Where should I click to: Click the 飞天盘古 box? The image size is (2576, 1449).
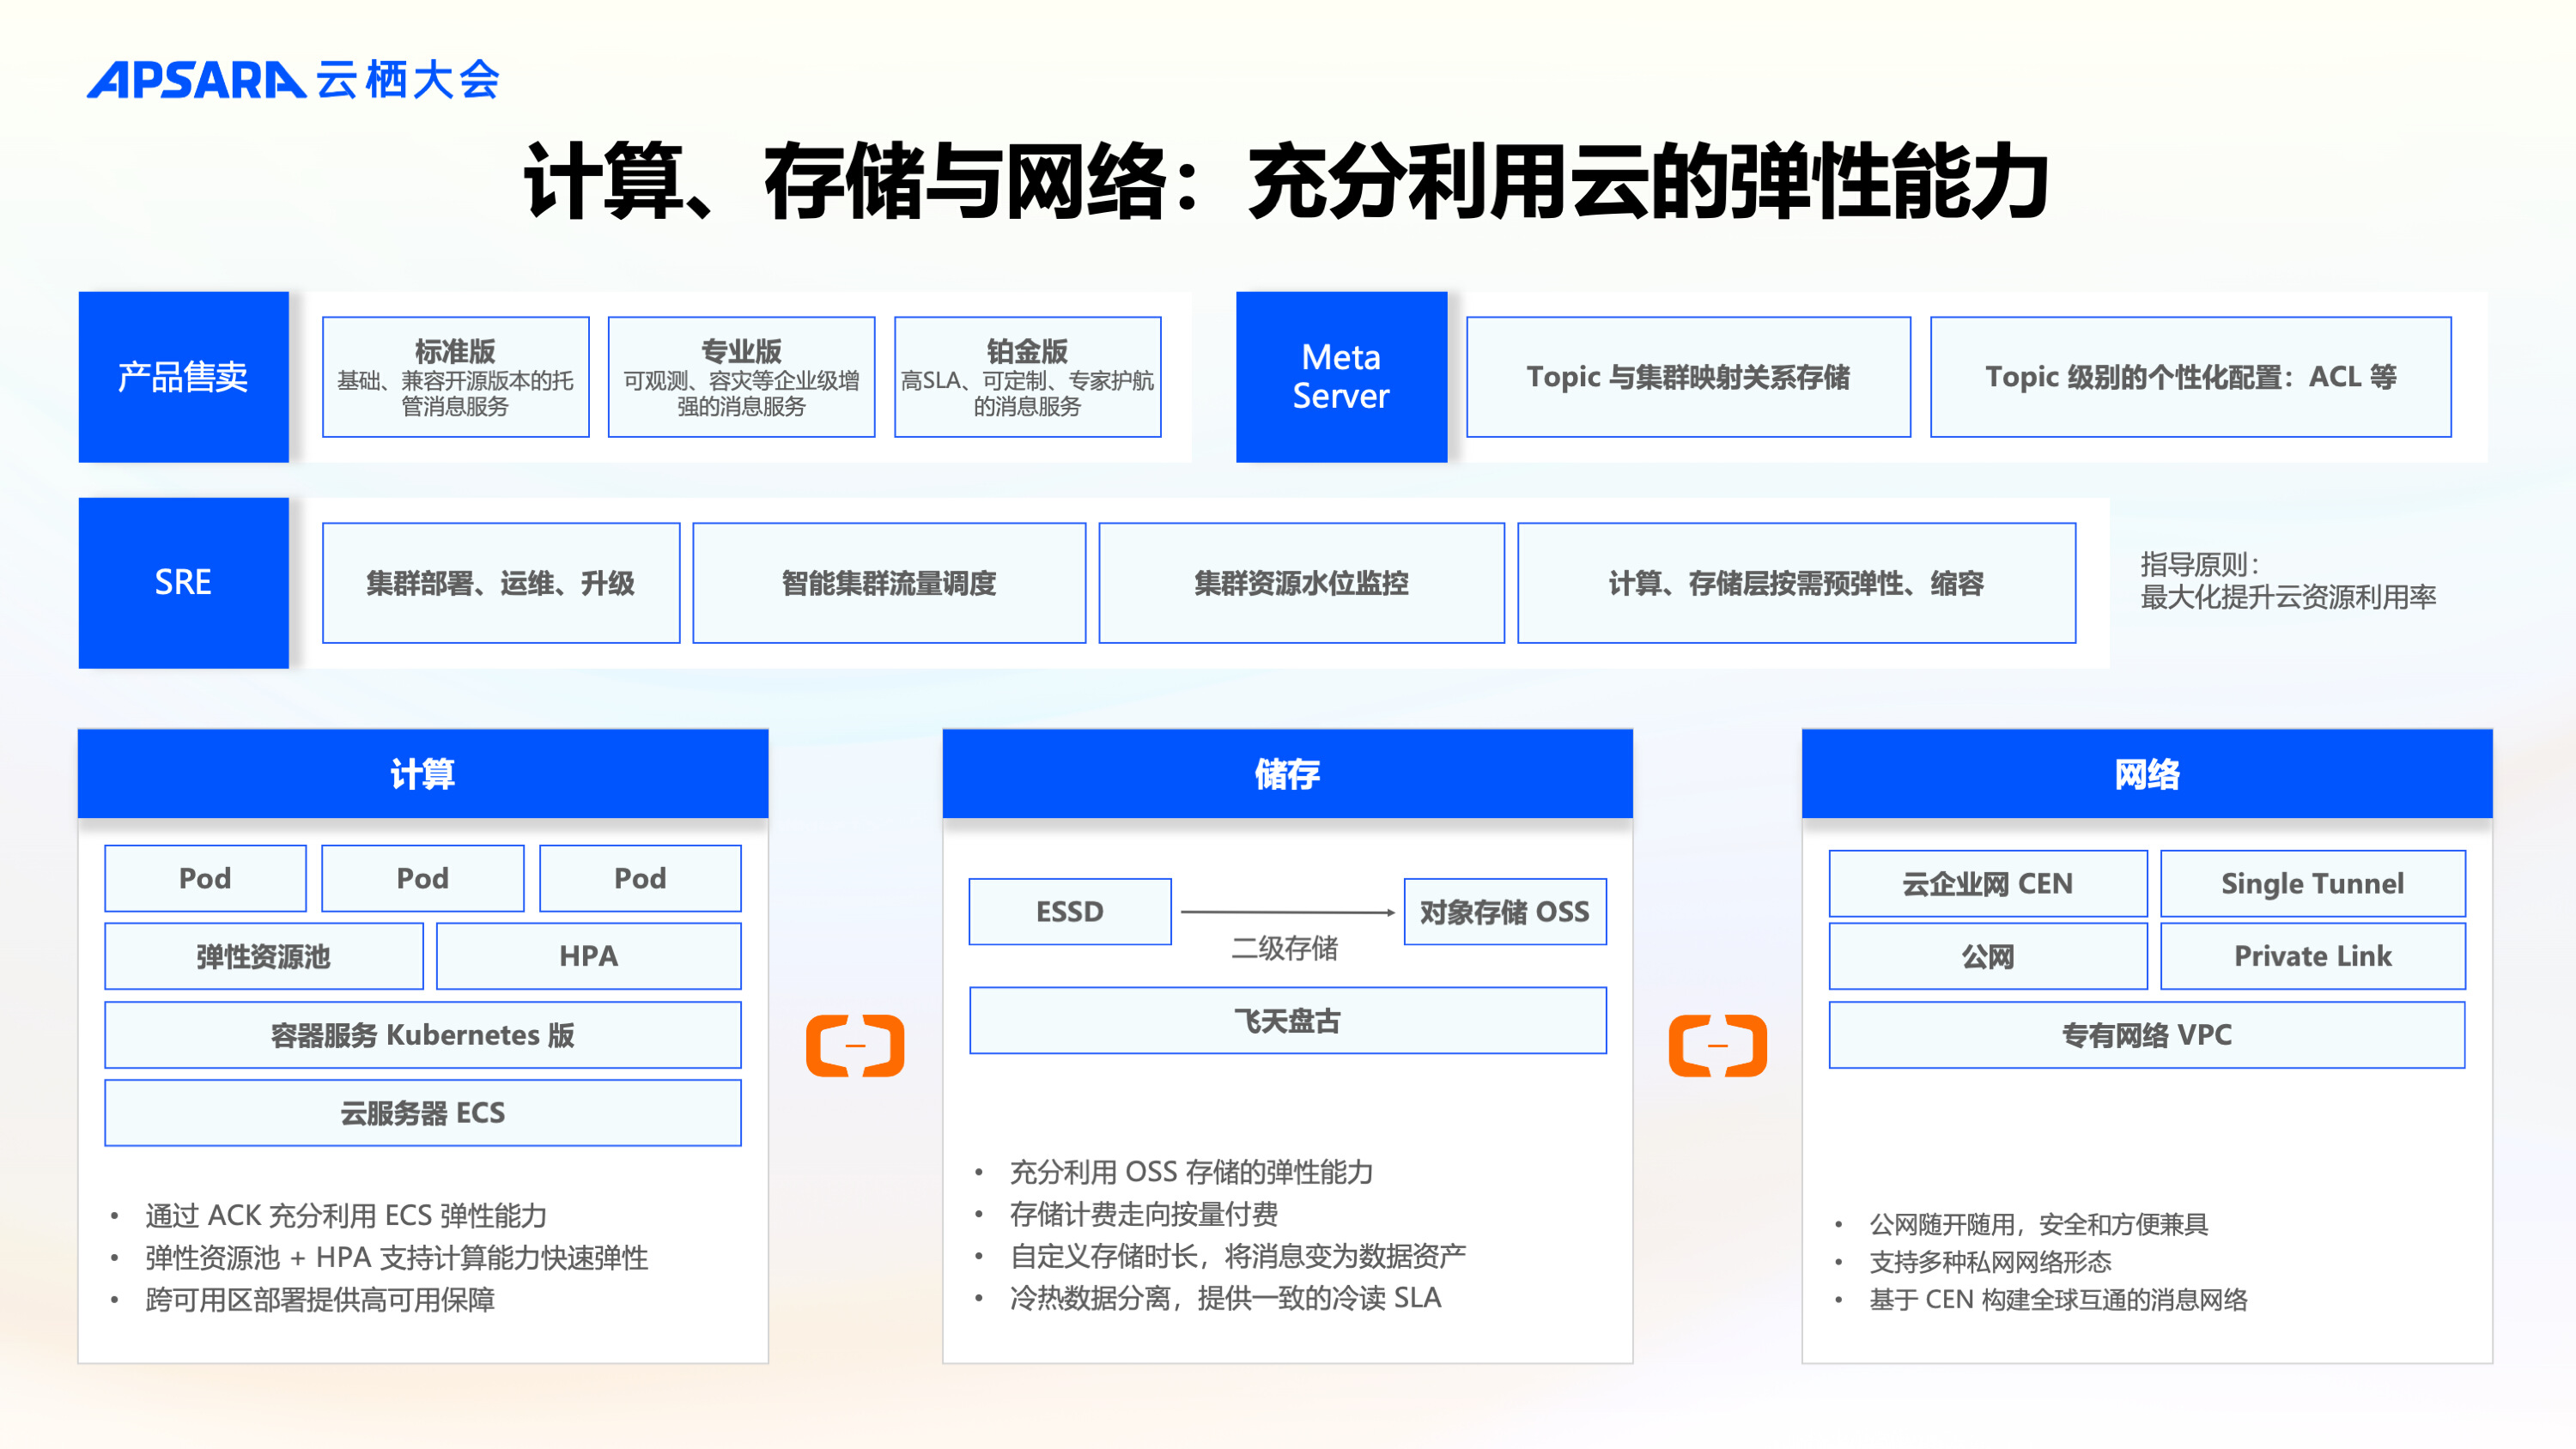[x=1287, y=1020]
